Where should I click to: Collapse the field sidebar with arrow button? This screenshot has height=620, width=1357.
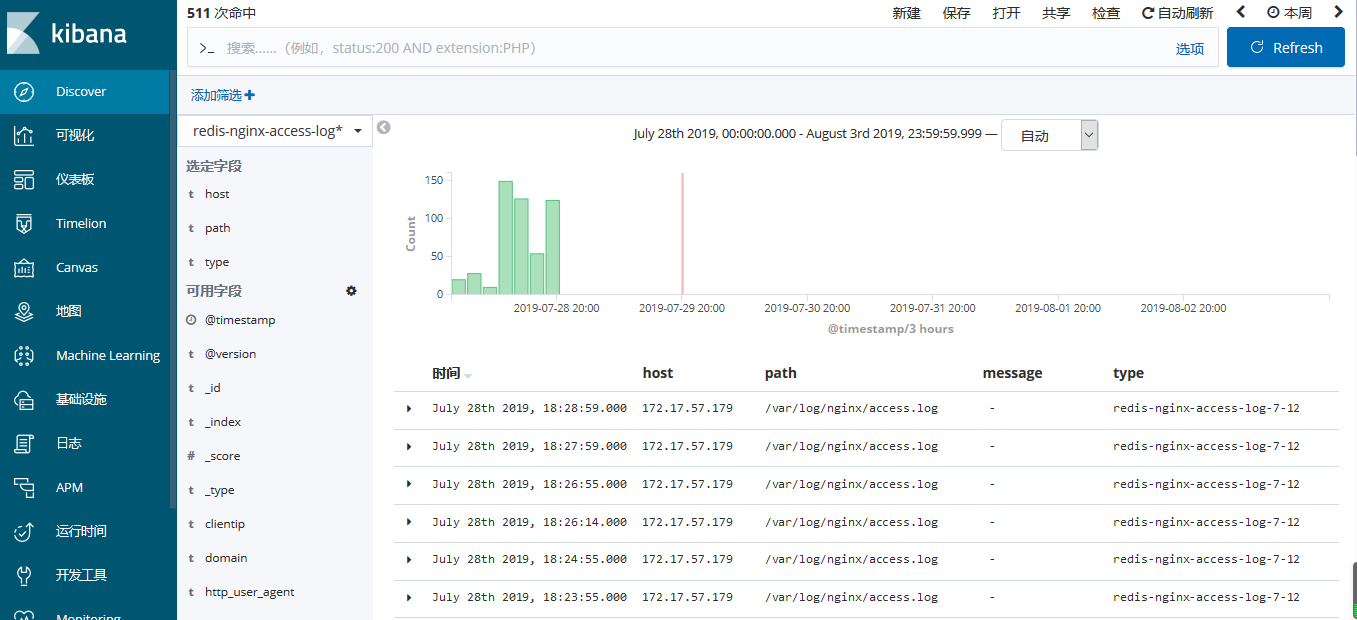click(383, 128)
